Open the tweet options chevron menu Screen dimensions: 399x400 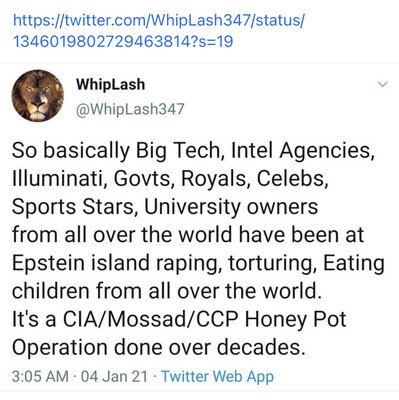click(383, 84)
